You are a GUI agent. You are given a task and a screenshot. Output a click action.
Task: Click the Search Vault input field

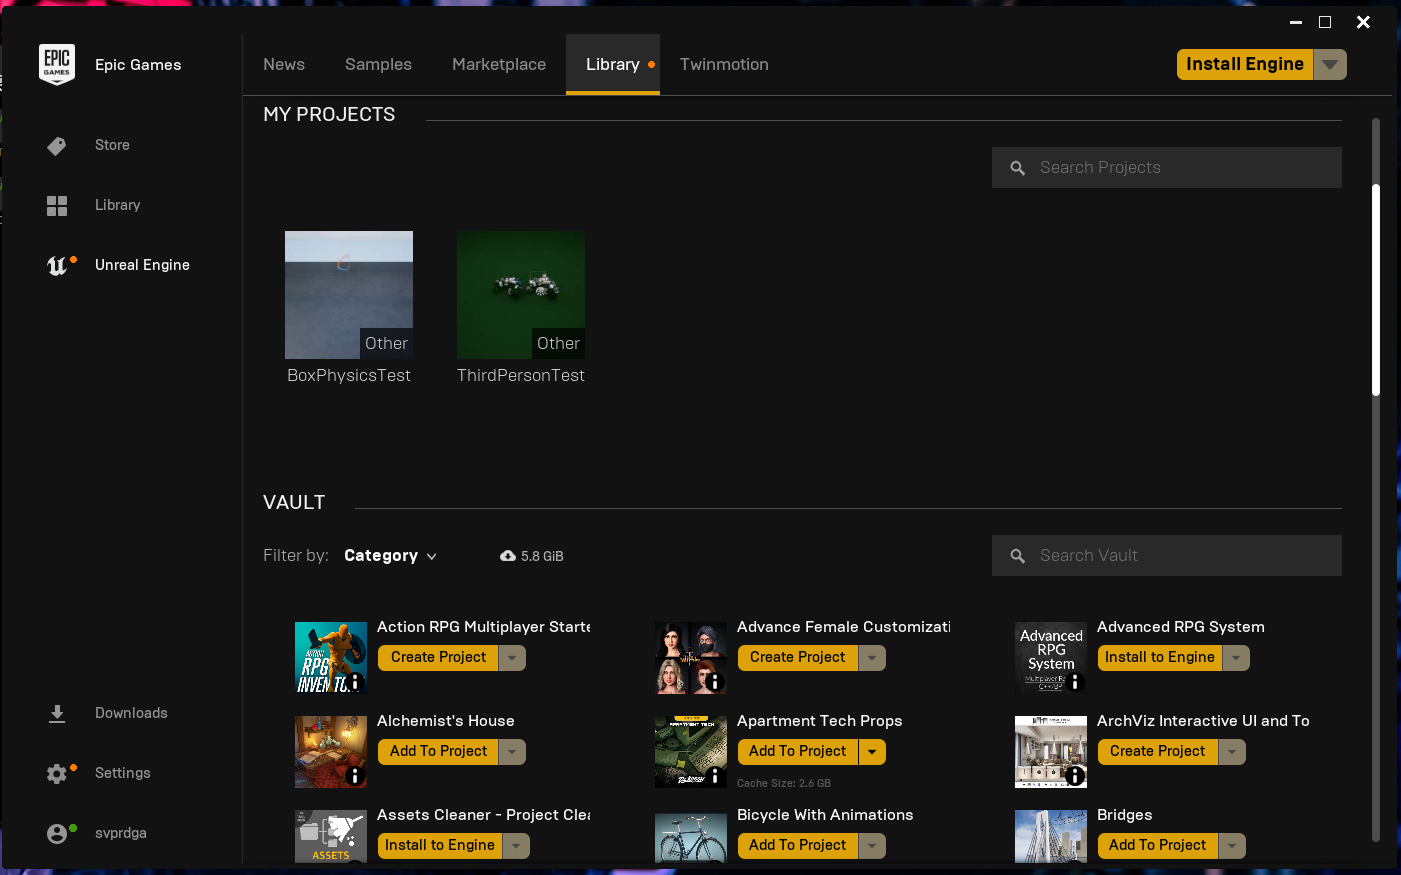pos(1167,556)
